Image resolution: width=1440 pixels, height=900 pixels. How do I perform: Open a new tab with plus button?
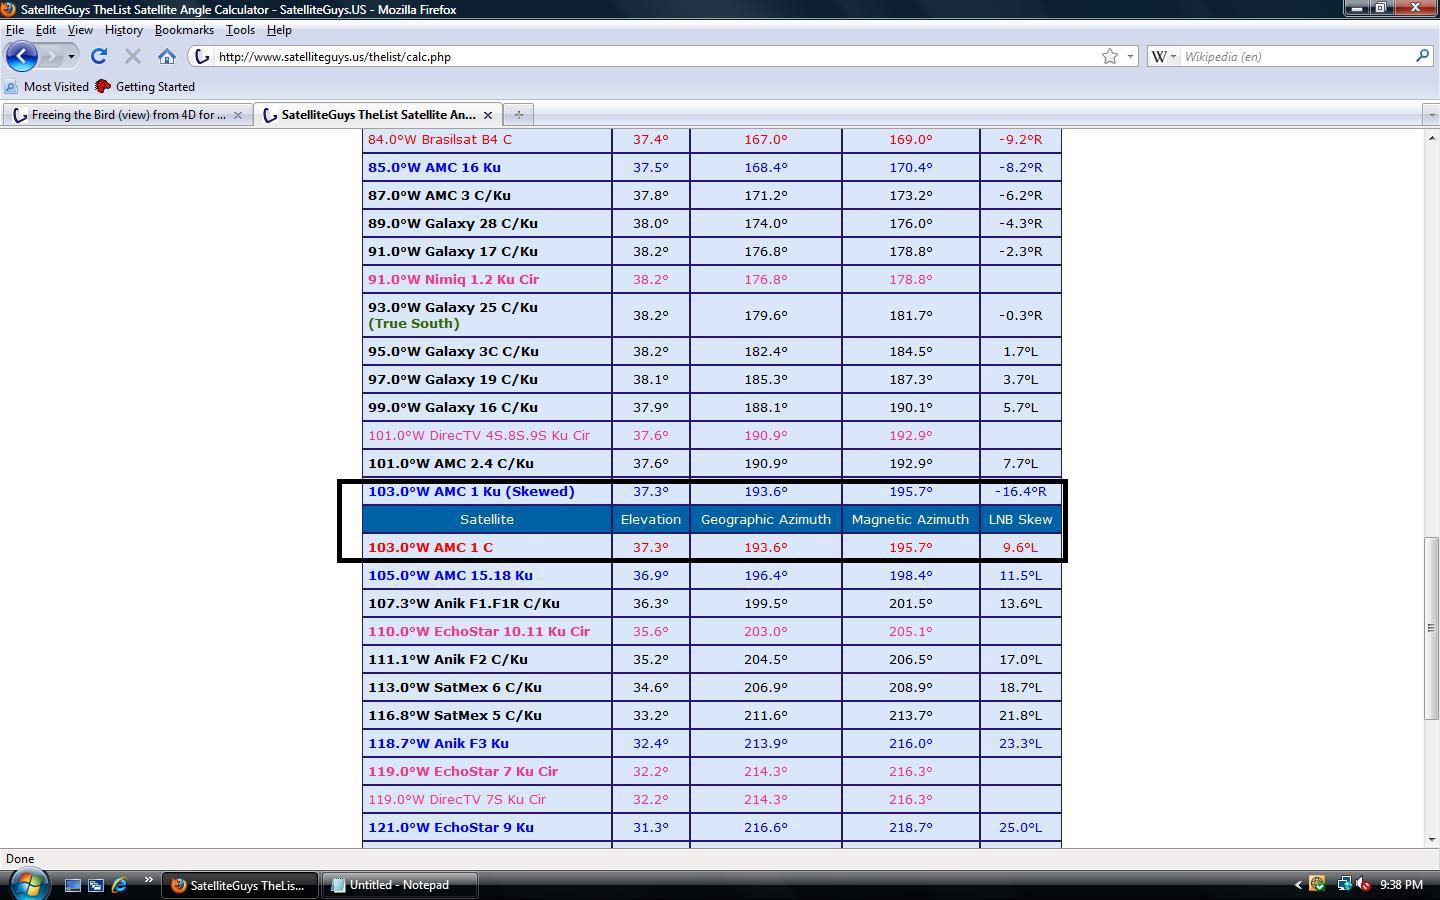[518, 115]
